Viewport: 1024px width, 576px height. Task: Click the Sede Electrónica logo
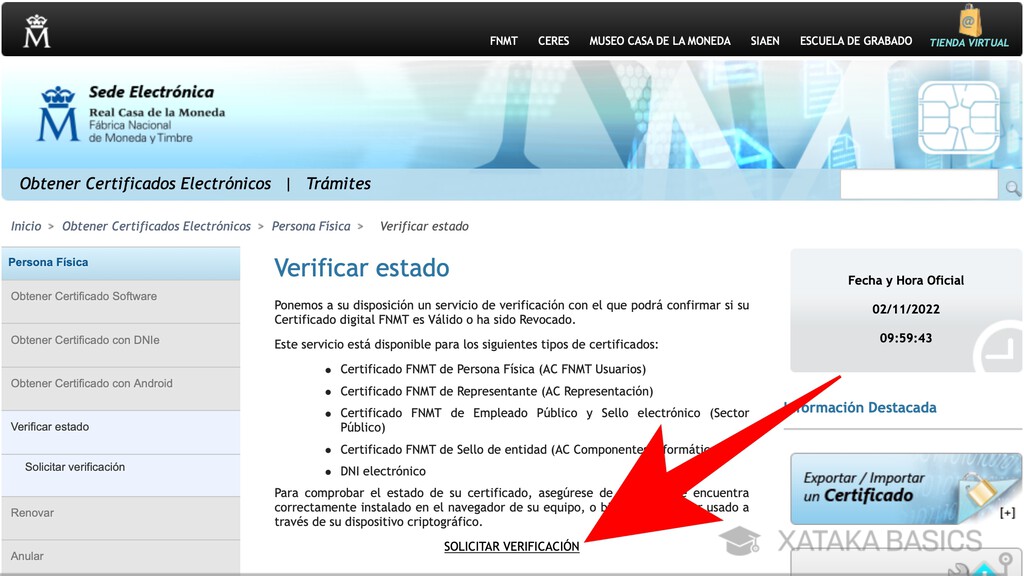point(130,113)
